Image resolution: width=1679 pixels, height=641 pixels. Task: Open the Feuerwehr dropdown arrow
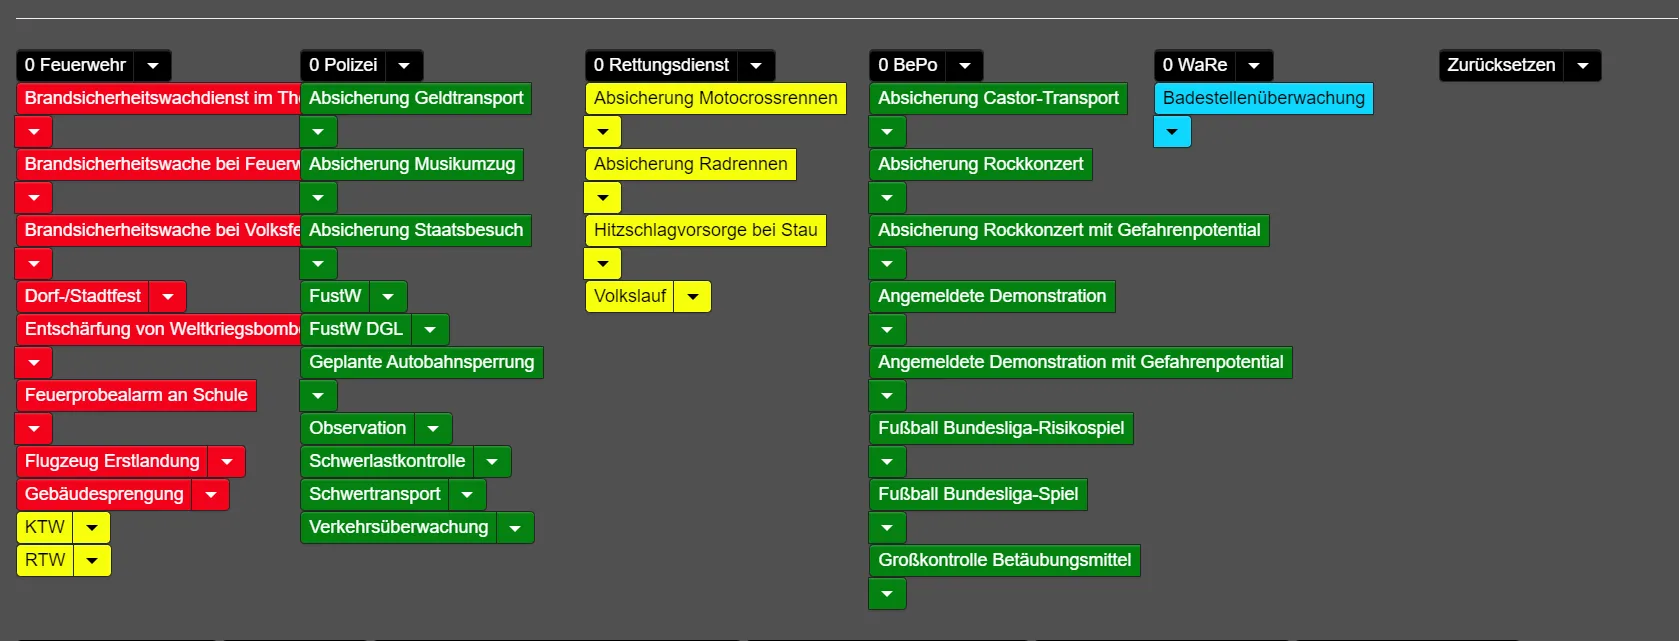click(153, 66)
